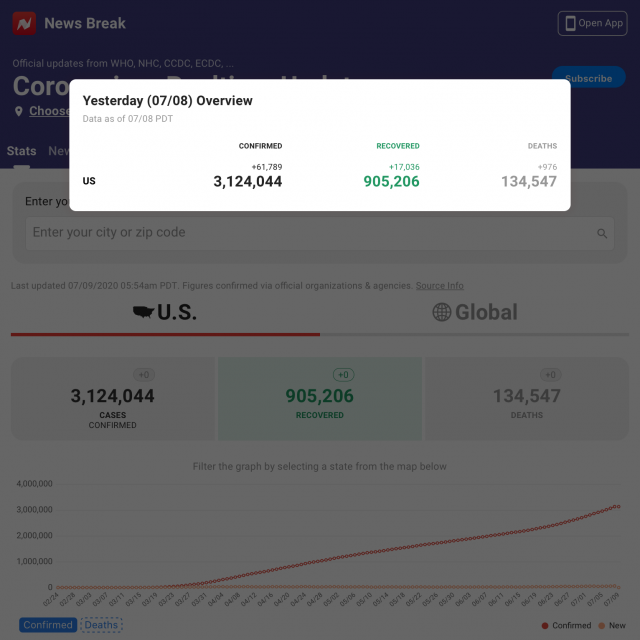The width and height of the screenshot is (640, 640).
Task: Select the U.S. tab label
Action: point(177,312)
